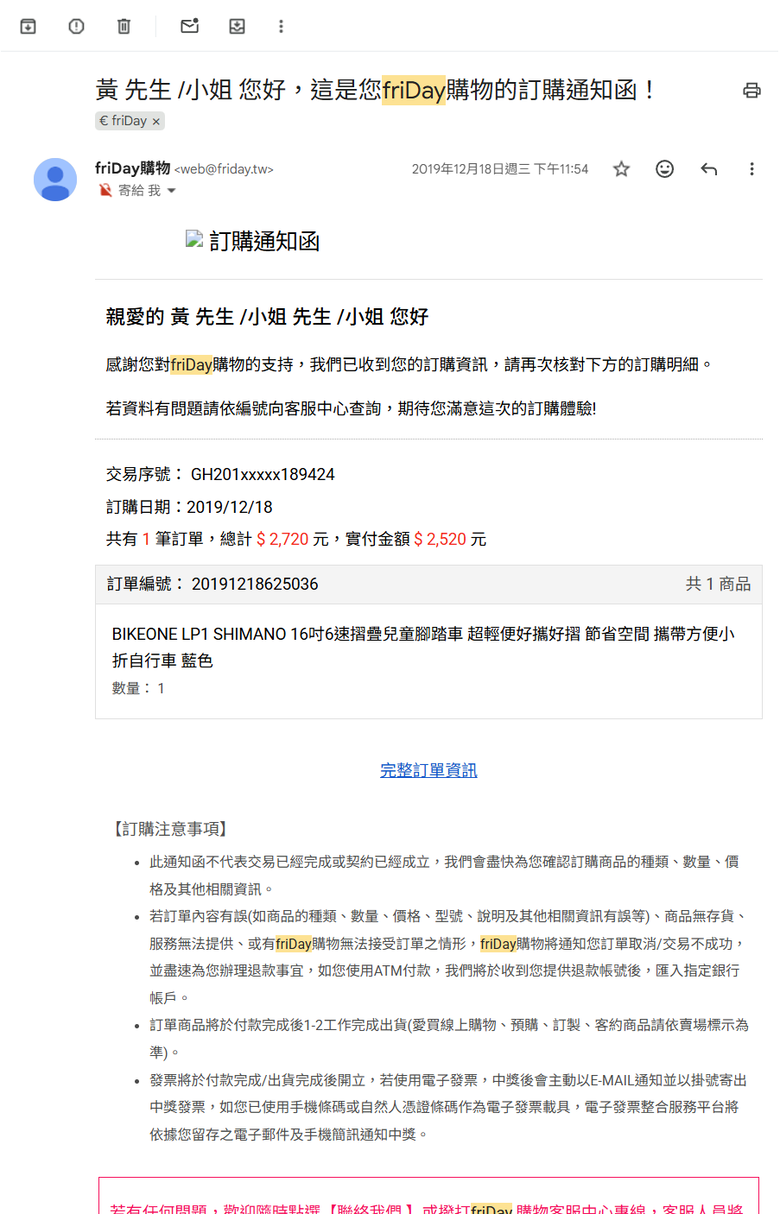Click the friDay sender avatar

pyautogui.click(x=55, y=180)
